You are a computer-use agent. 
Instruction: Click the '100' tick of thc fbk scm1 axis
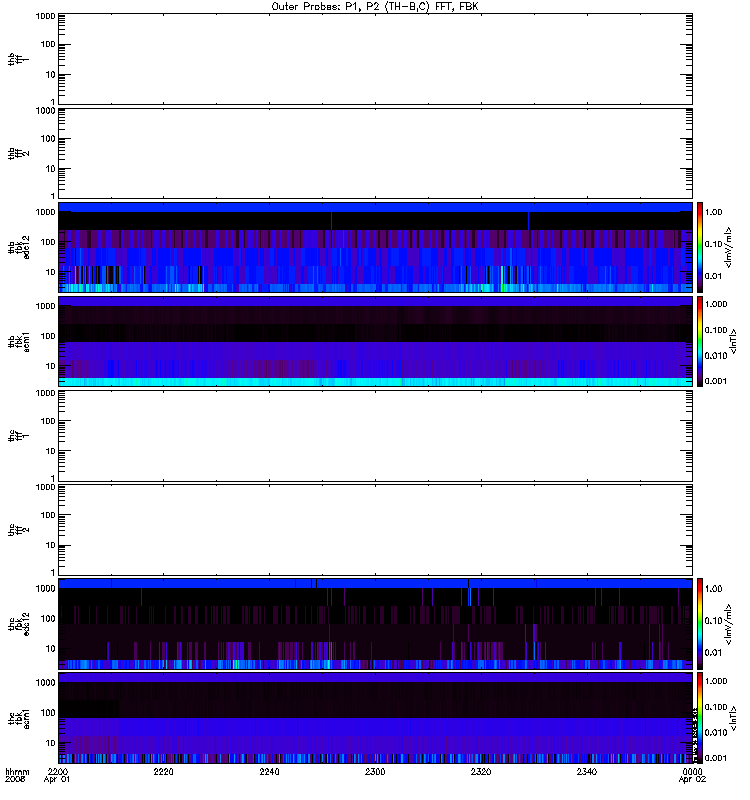[48, 713]
